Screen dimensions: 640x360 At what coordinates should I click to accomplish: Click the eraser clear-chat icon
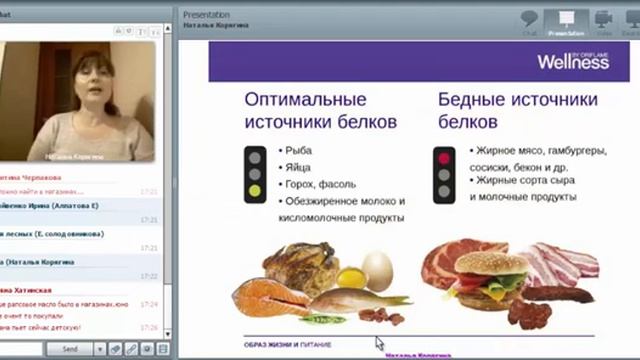tap(116, 349)
